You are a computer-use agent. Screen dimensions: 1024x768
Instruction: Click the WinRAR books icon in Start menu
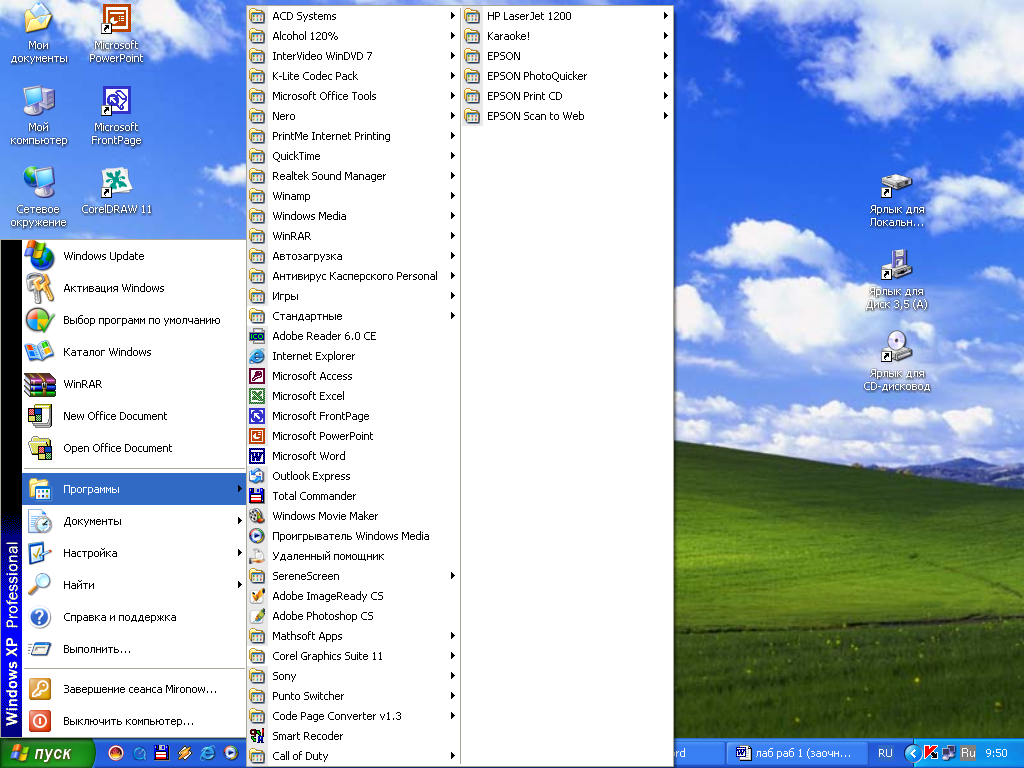pyautogui.click(x=39, y=384)
